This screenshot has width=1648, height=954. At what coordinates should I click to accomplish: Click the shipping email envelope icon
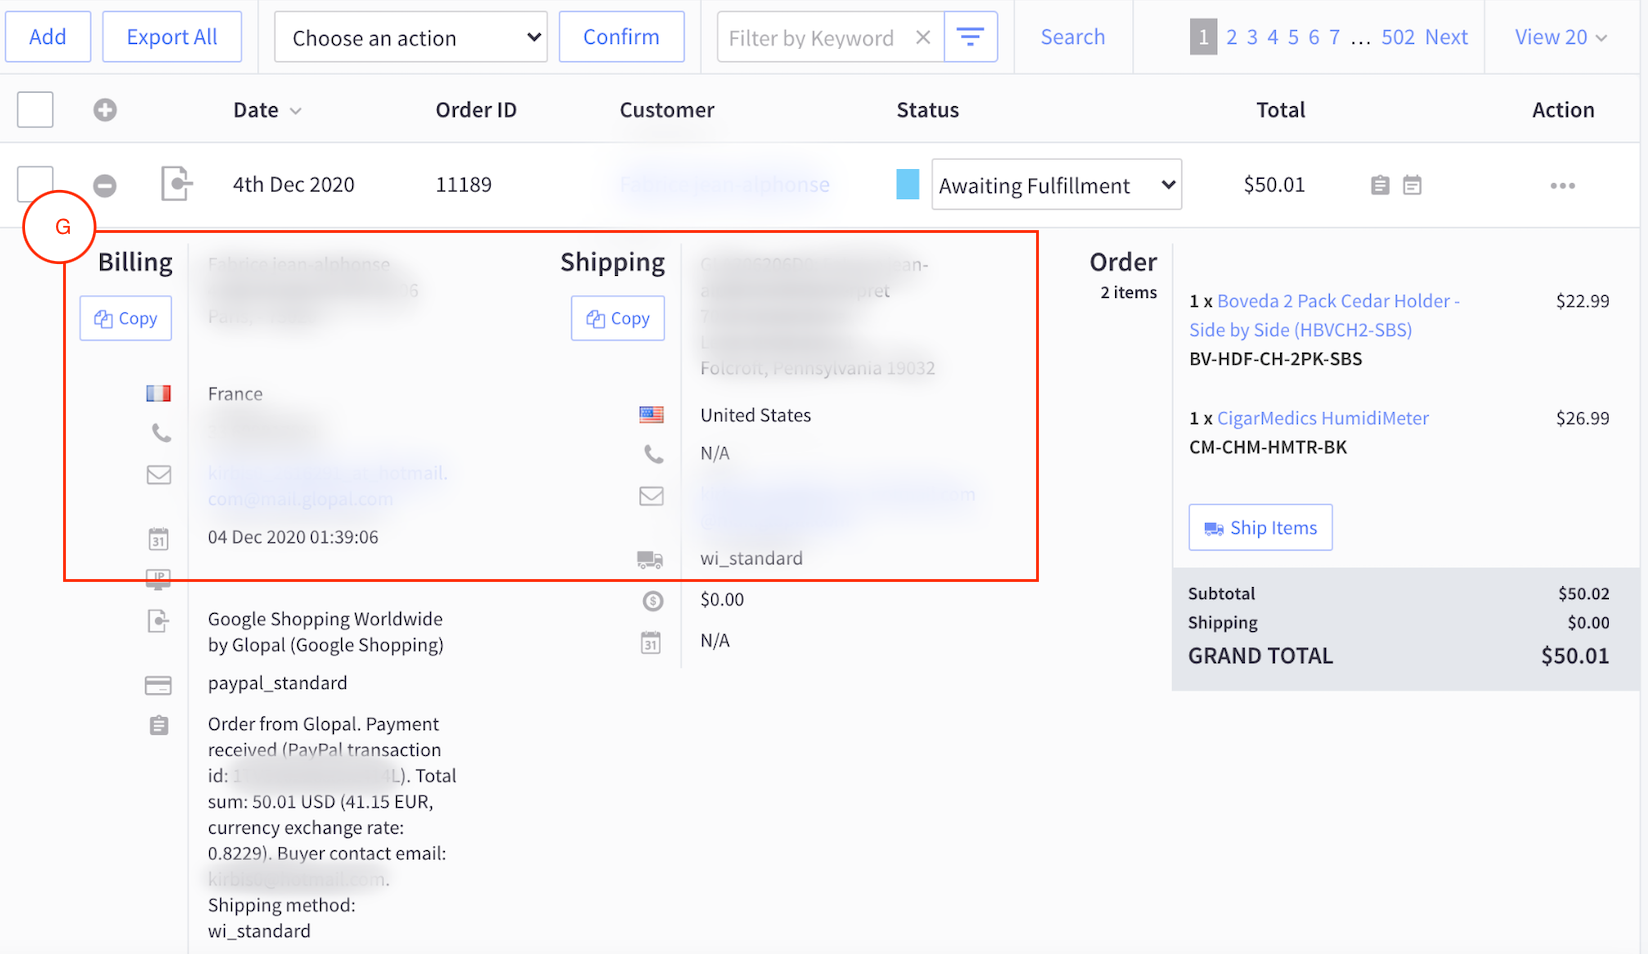point(652,496)
